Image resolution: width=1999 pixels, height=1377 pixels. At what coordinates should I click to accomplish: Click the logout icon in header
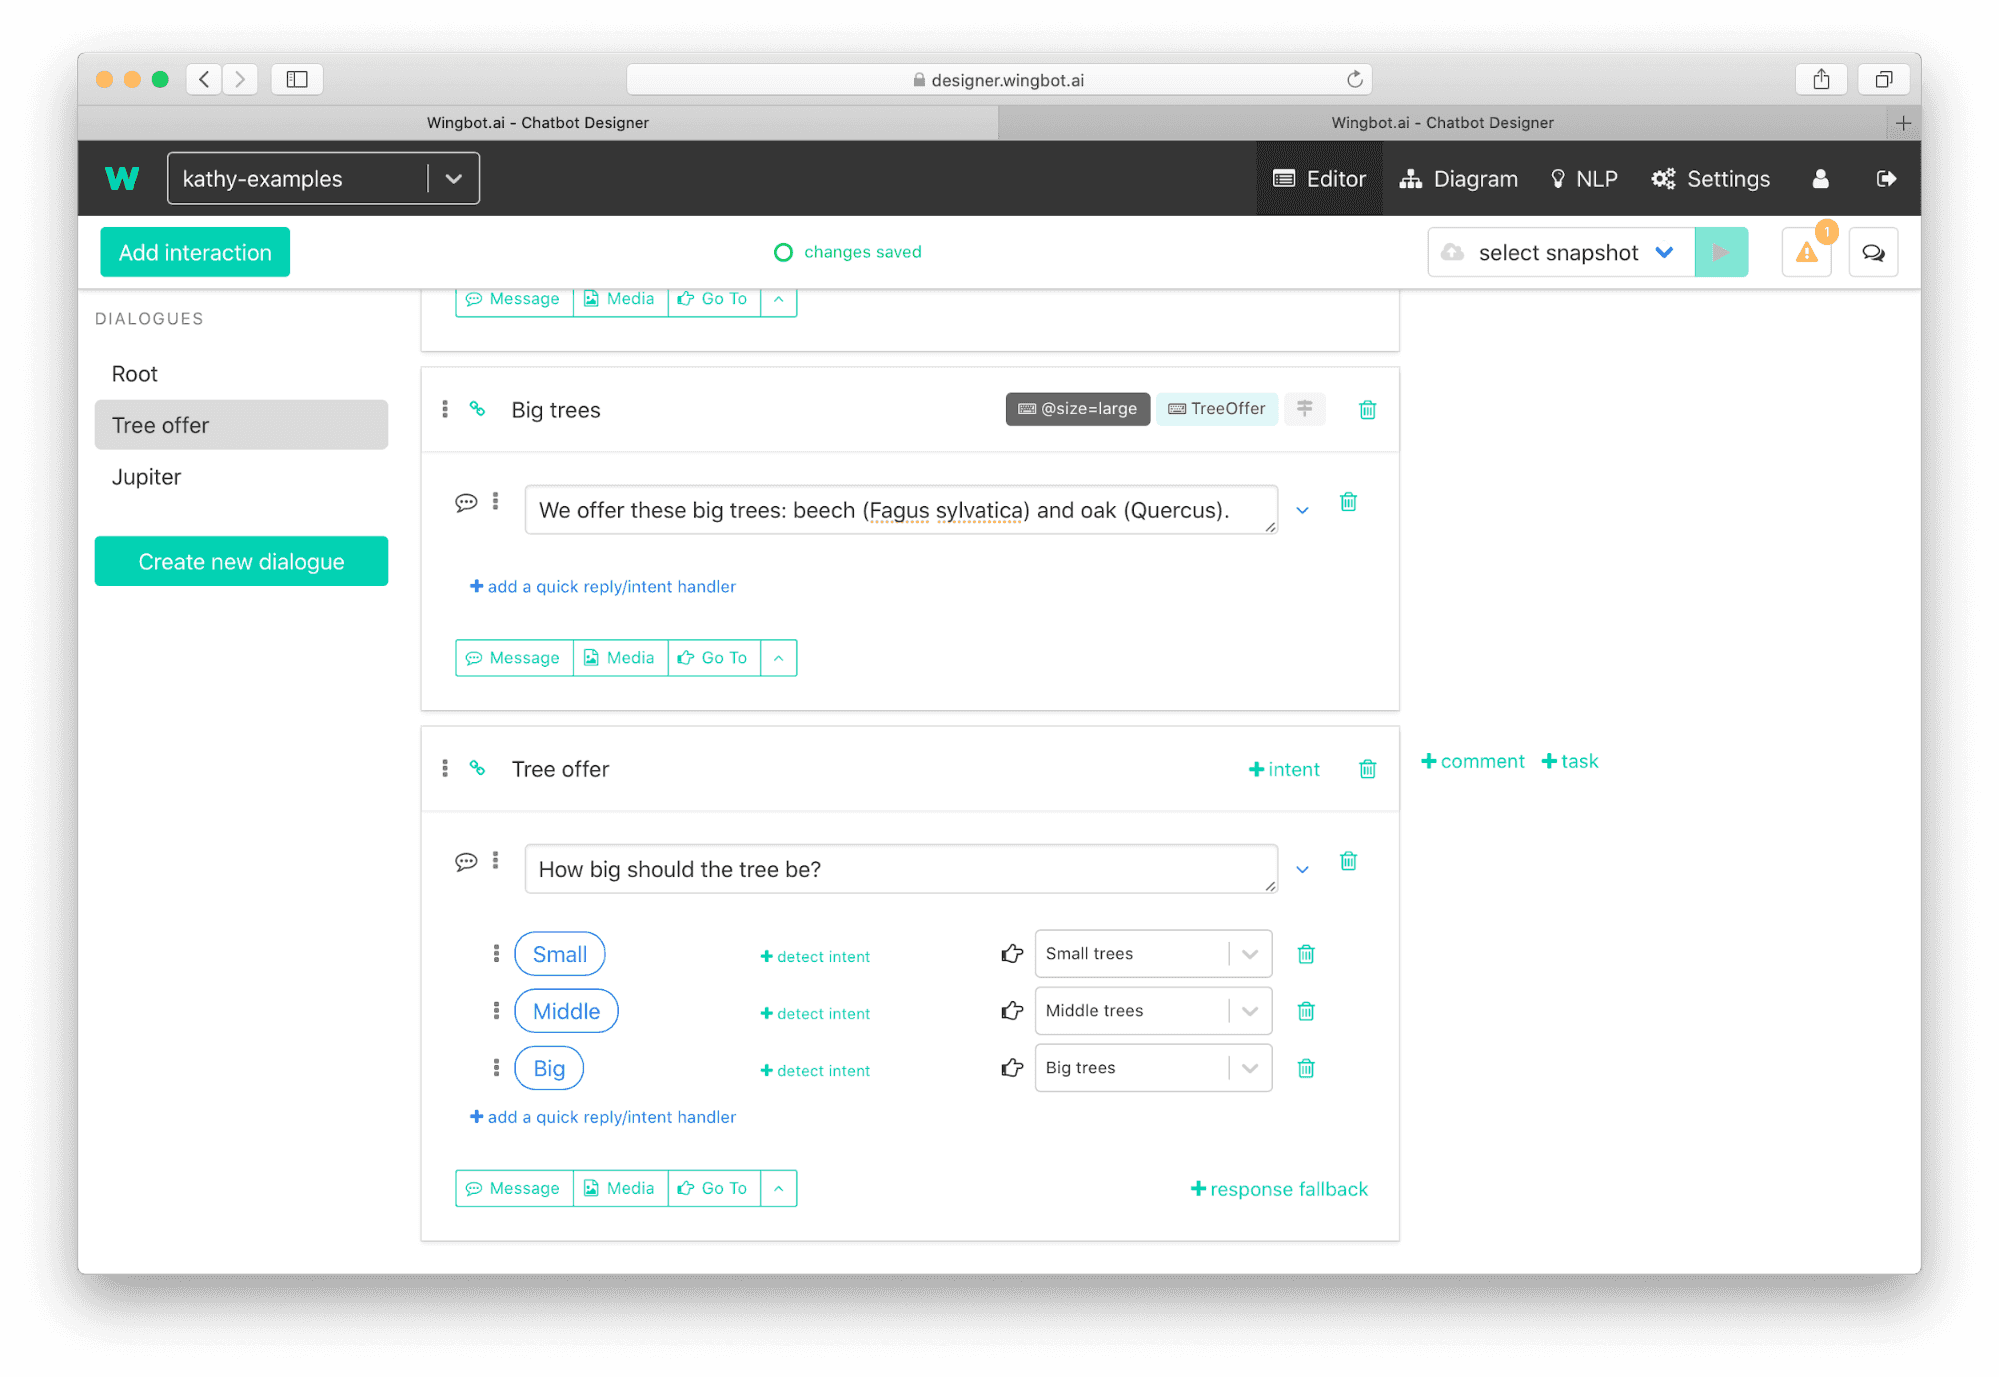click(x=1886, y=179)
